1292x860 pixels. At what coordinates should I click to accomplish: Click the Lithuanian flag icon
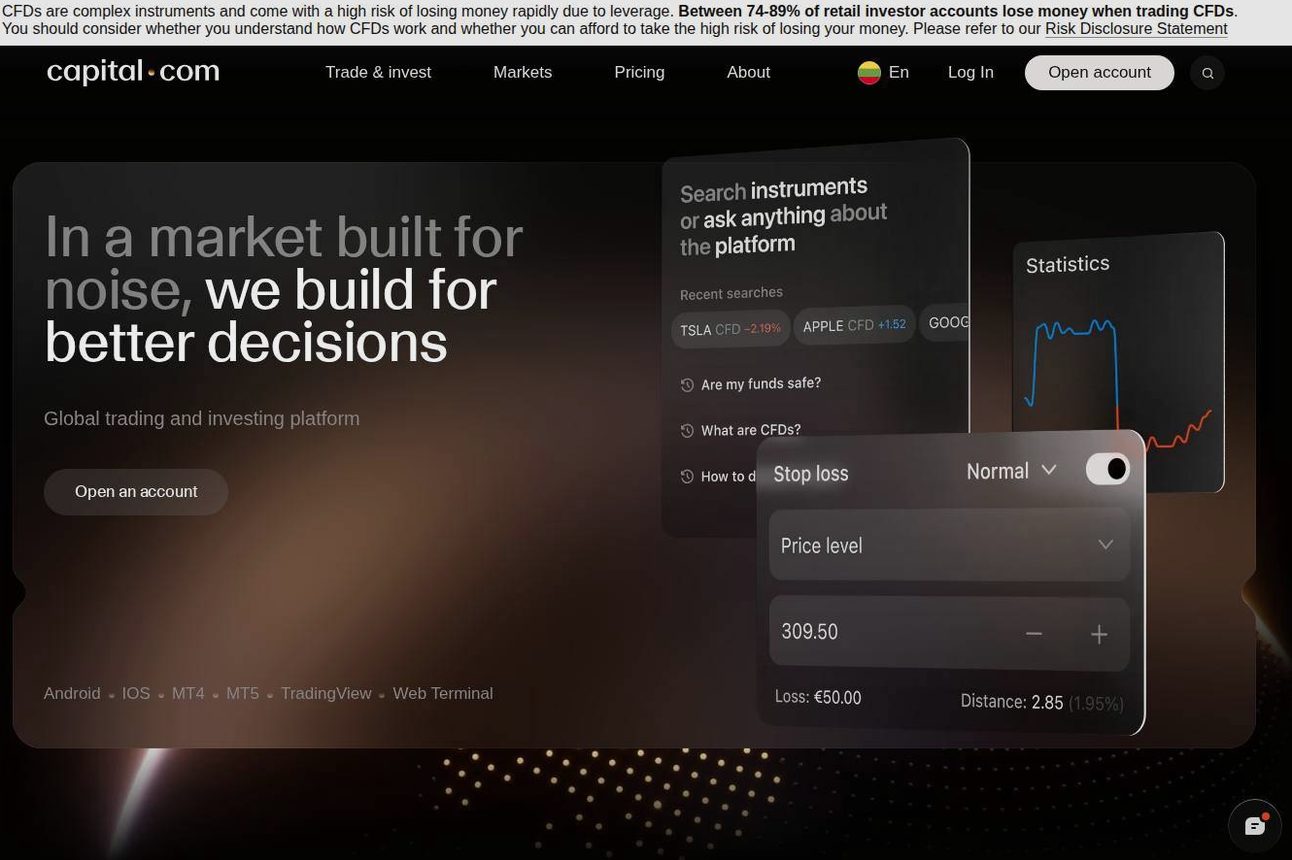point(869,73)
